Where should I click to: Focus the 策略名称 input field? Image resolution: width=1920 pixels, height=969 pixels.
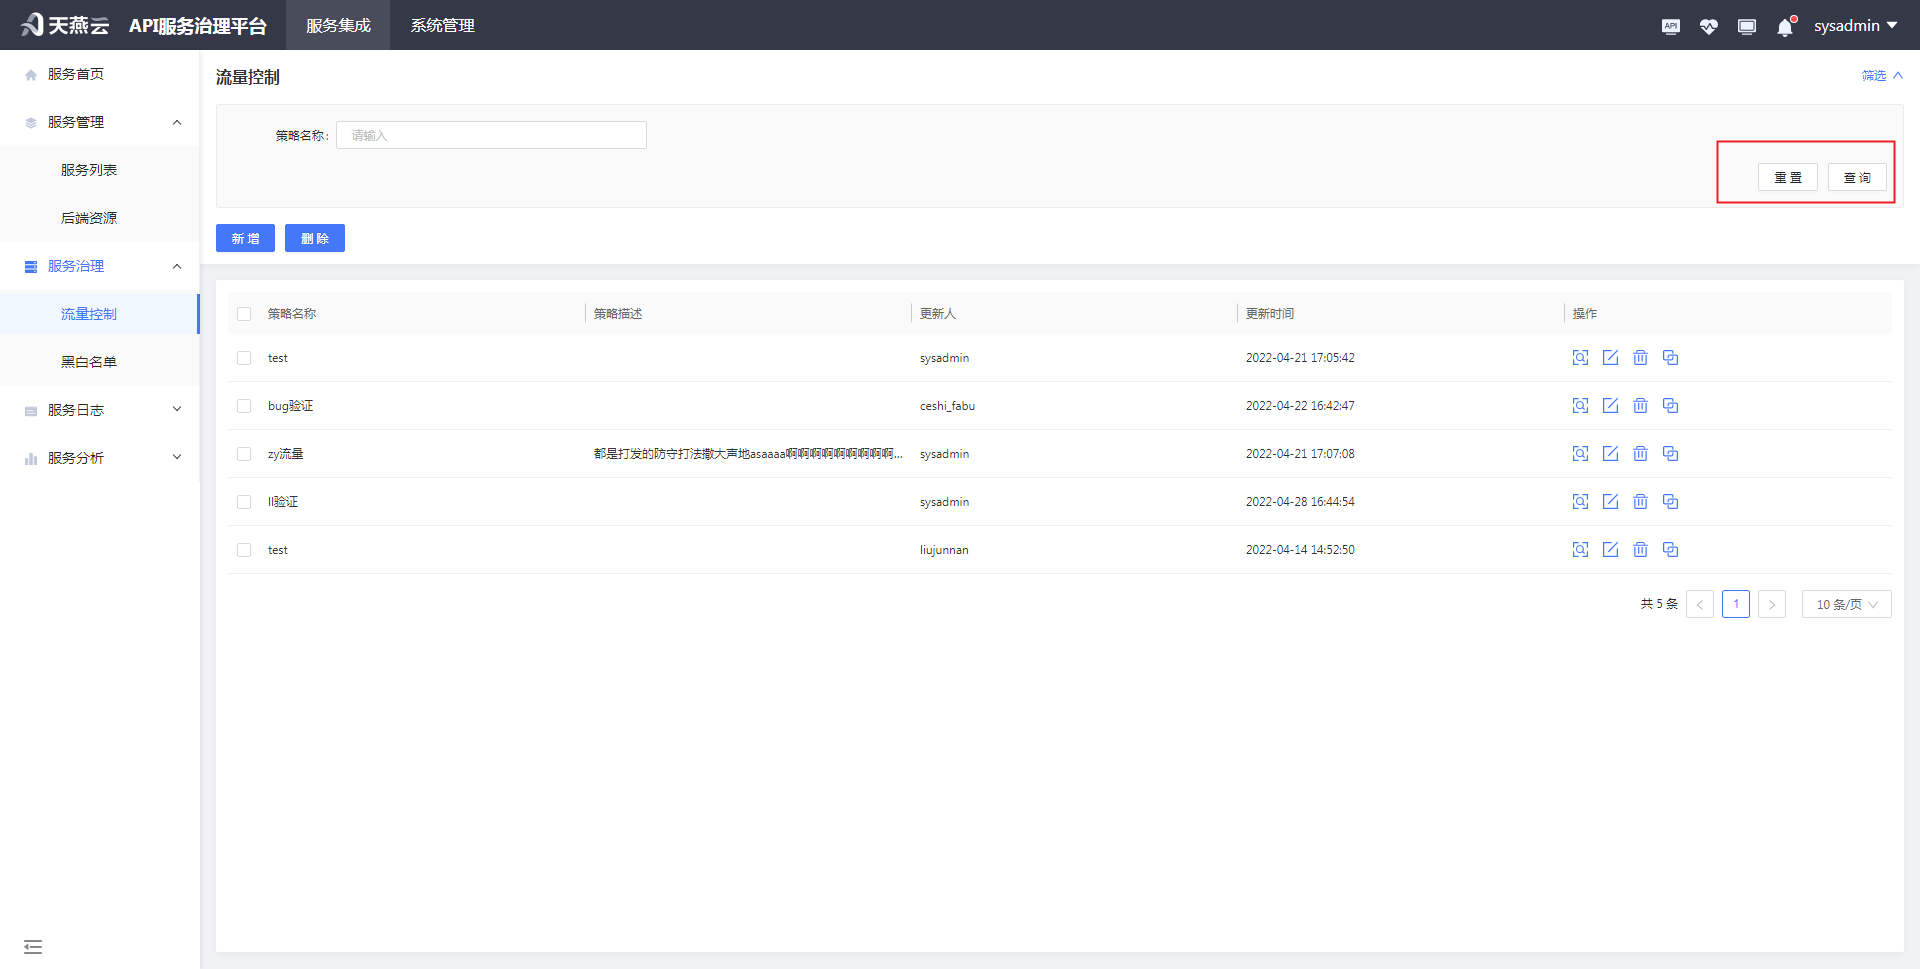[491, 135]
